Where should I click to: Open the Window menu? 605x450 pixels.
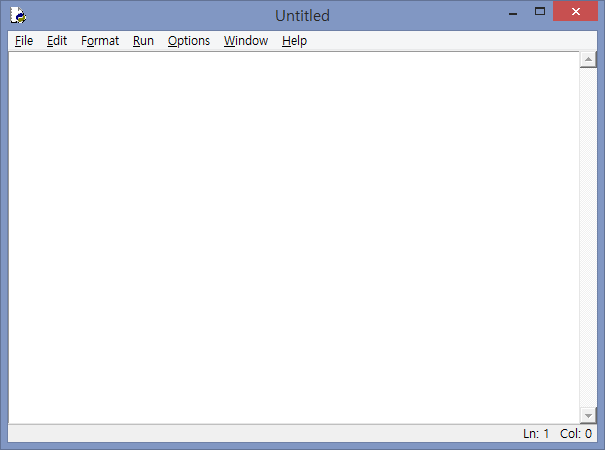tap(246, 41)
